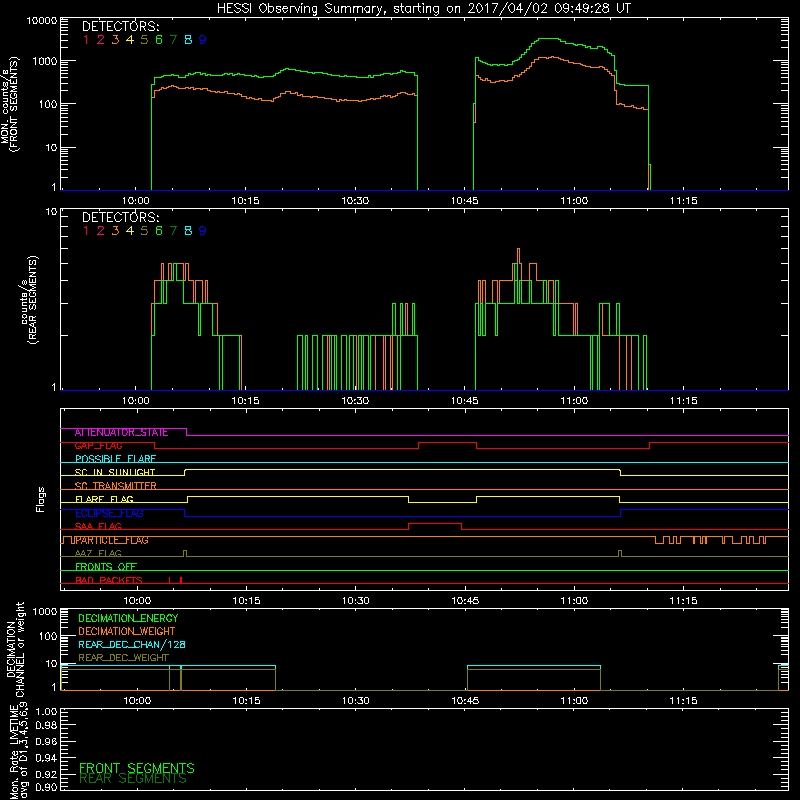Click the DECIMATION_WEIGHT legend entry
The image size is (800, 800).
pyautogui.click(x=127, y=631)
